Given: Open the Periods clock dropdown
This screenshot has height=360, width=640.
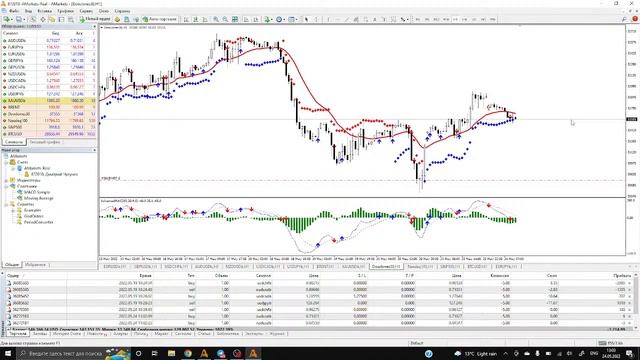Looking at the screenshot, I should 280,19.
